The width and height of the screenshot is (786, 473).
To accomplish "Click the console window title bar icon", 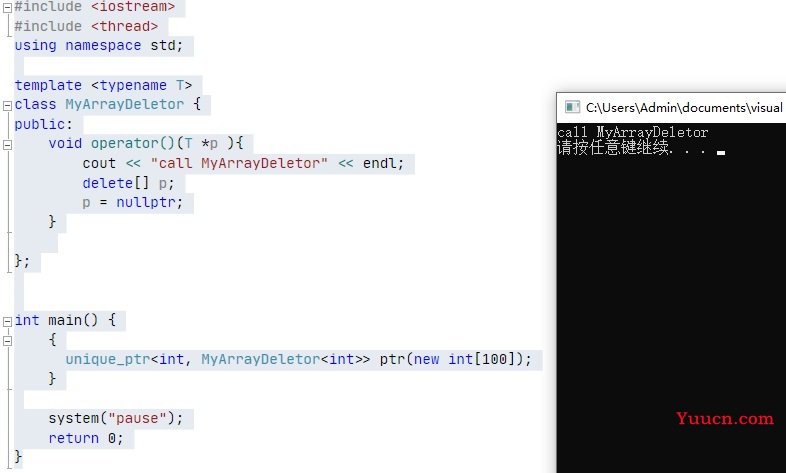I will pyautogui.click(x=572, y=107).
